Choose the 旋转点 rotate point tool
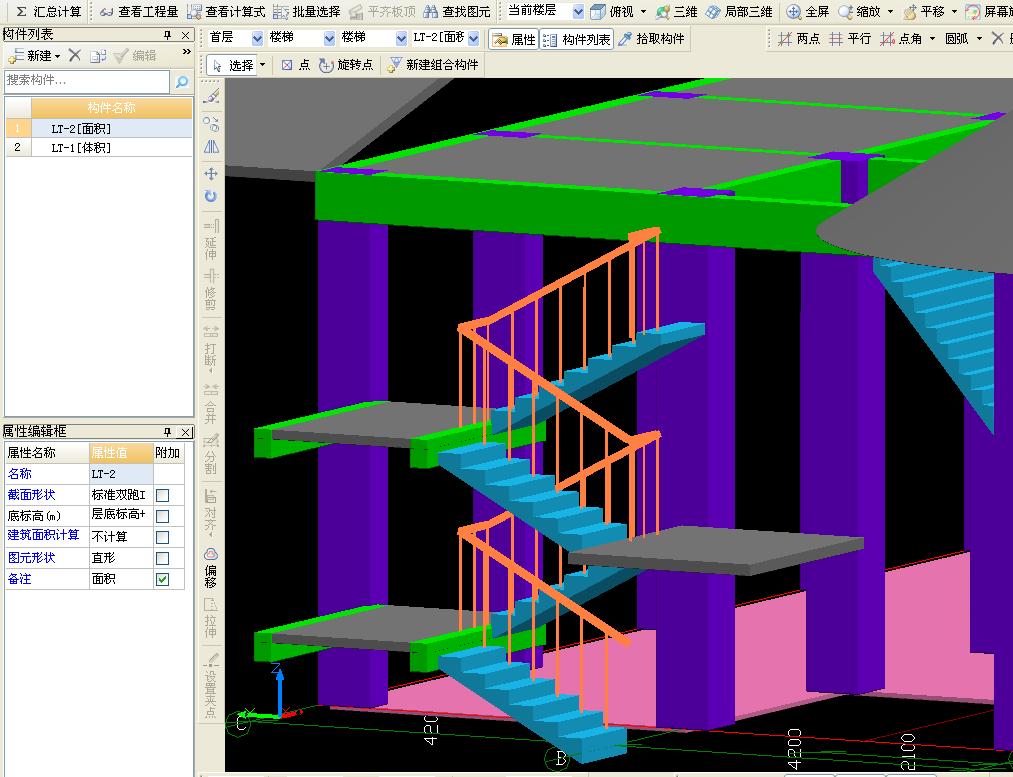The width and height of the screenshot is (1013, 777). (346, 65)
